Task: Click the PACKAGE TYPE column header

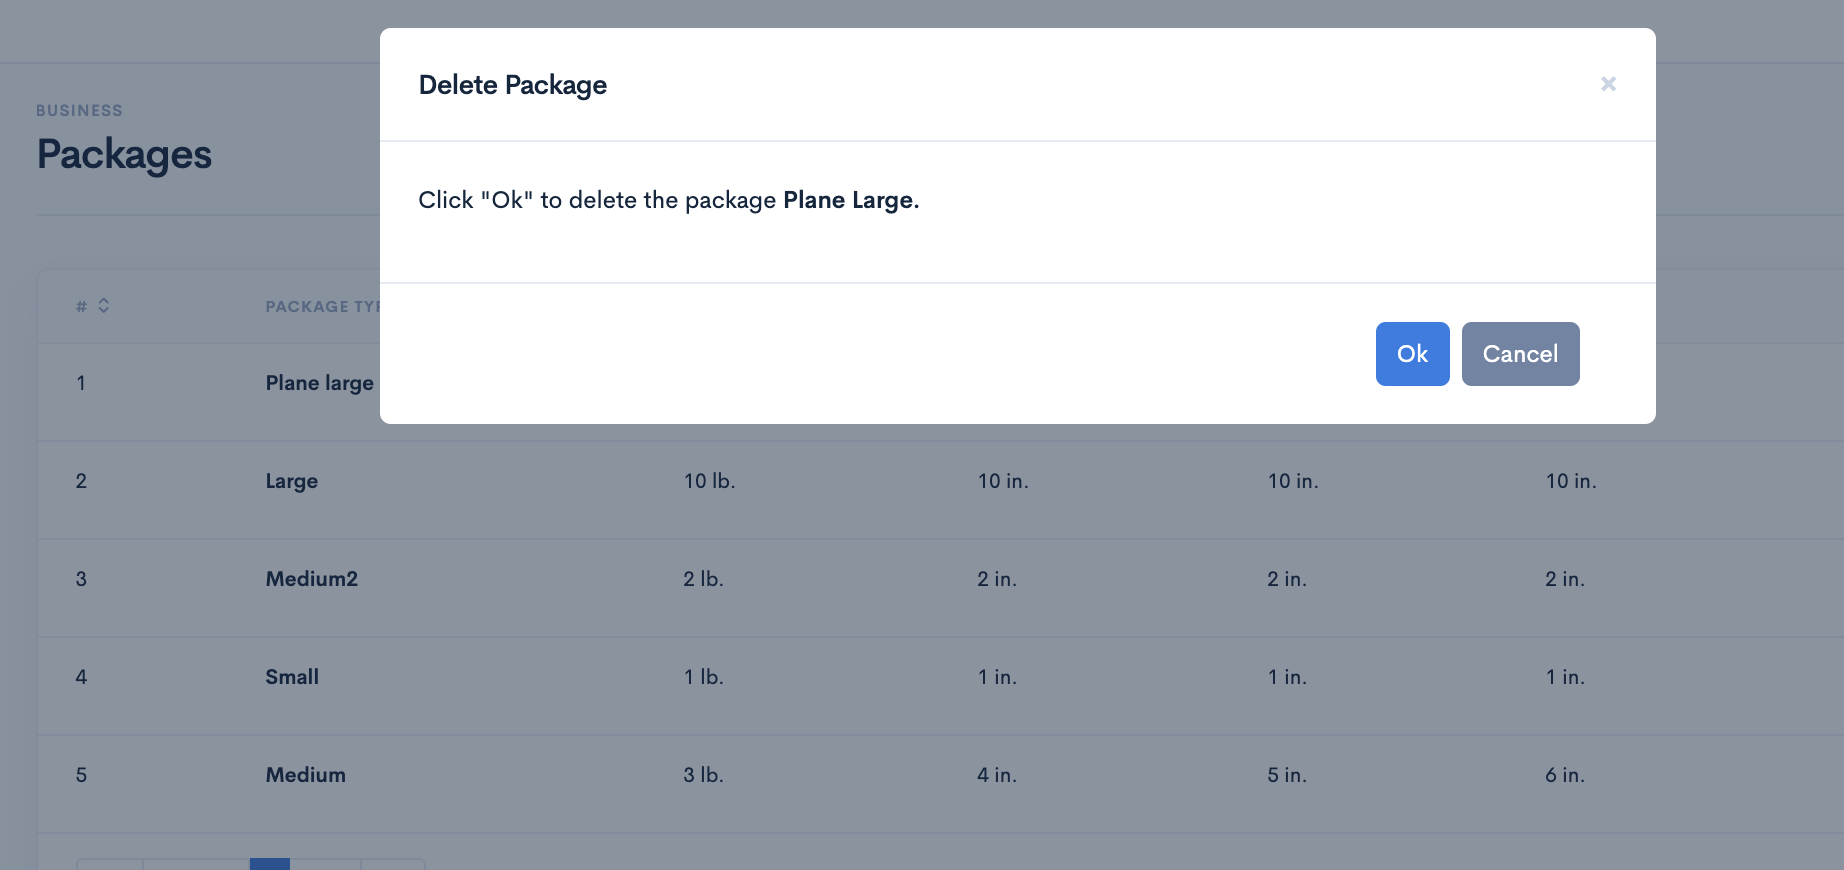Action: click(322, 307)
